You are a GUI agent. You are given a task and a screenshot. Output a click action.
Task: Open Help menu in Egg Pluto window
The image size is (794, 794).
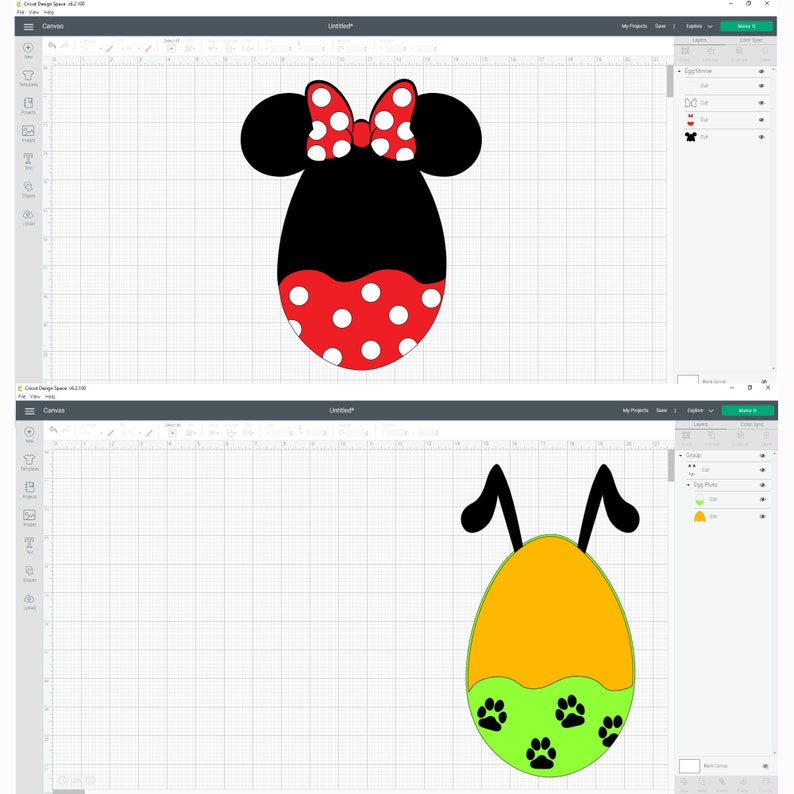click(50, 396)
